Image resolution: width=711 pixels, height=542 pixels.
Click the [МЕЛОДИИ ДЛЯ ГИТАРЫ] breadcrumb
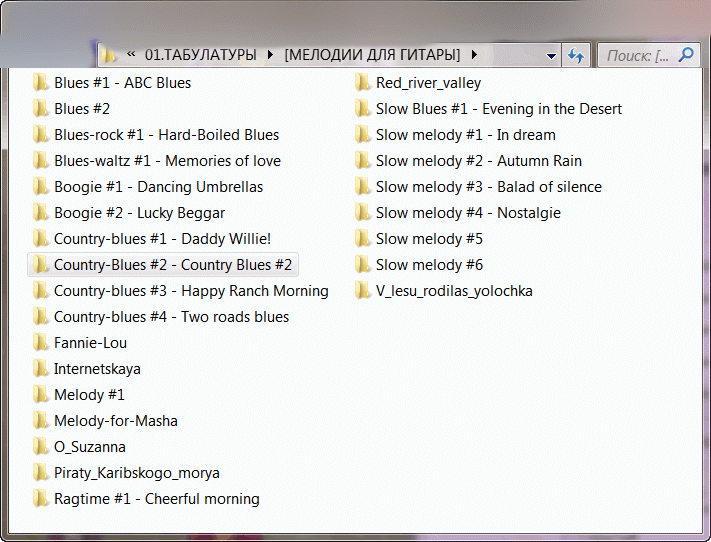[372, 55]
